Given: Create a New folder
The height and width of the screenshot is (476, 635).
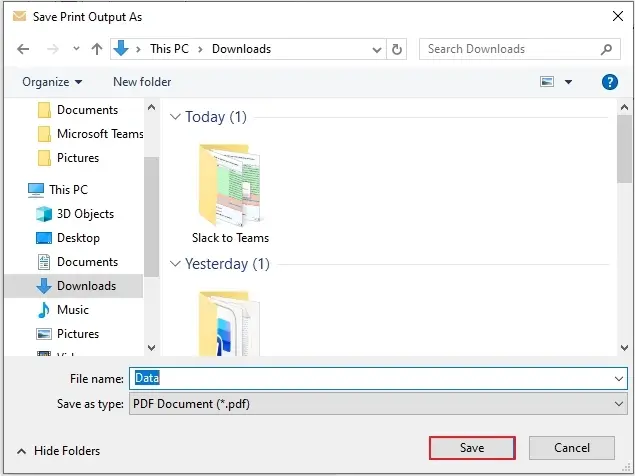Looking at the screenshot, I should tap(142, 82).
